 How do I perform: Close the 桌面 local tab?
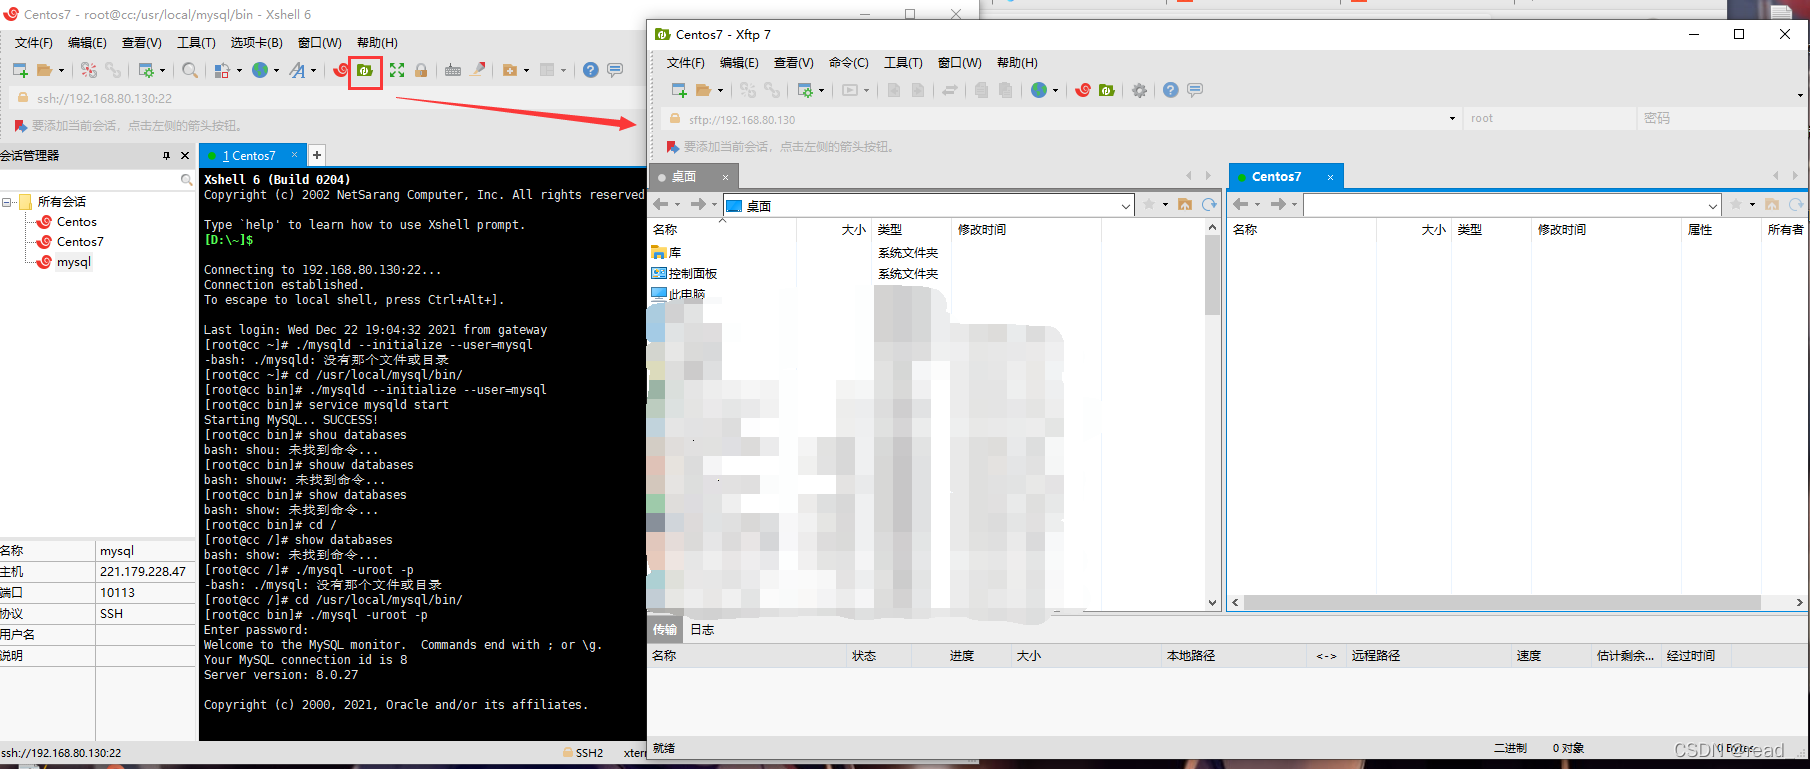click(x=726, y=177)
